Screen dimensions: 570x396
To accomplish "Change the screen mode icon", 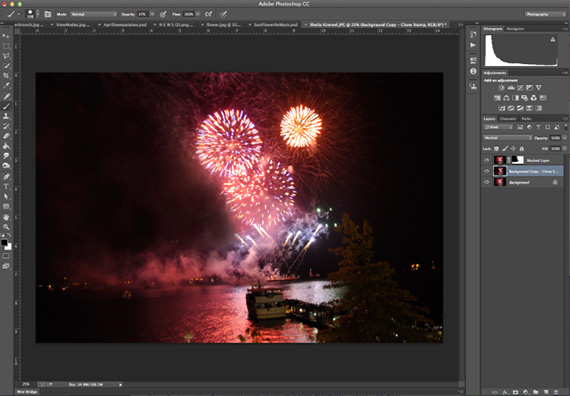I will [6, 266].
